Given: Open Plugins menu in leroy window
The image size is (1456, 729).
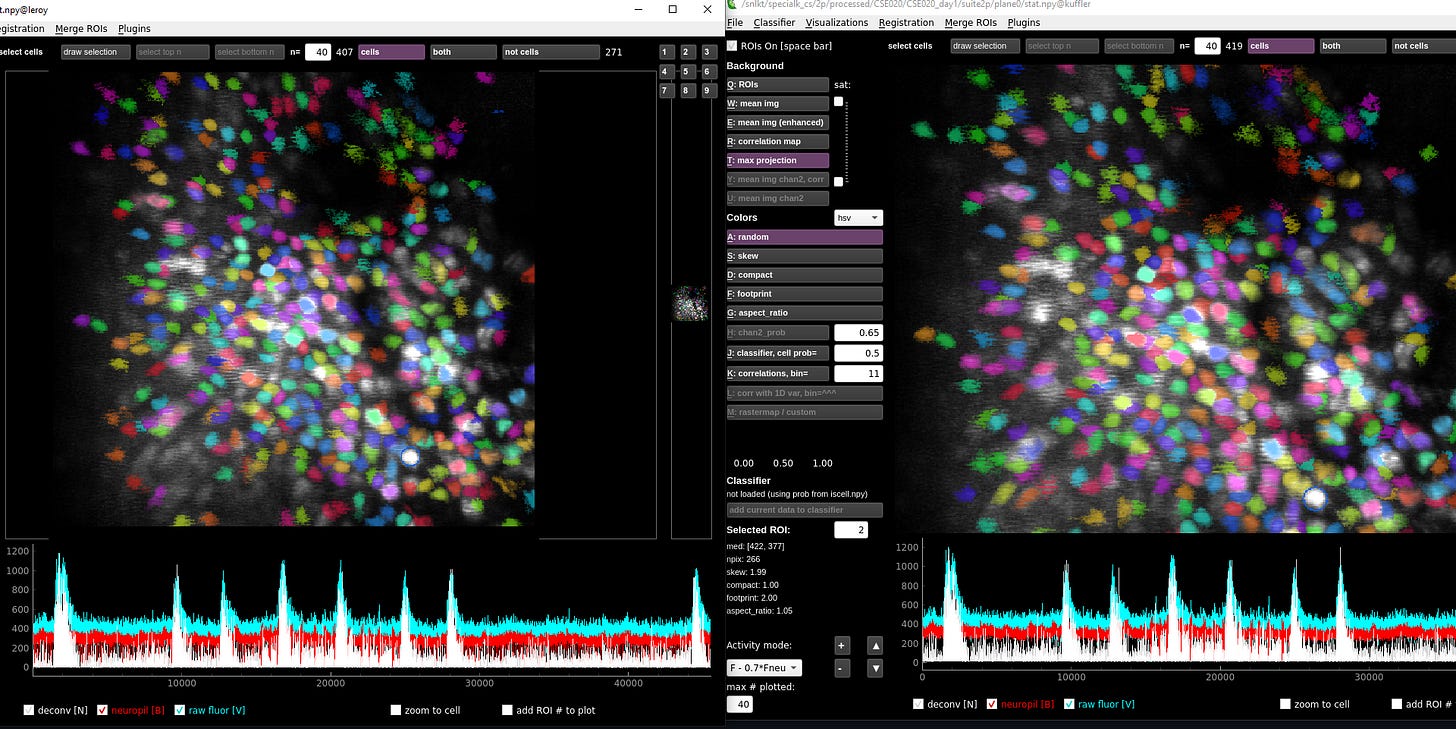Looking at the screenshot, I should 134,29.
